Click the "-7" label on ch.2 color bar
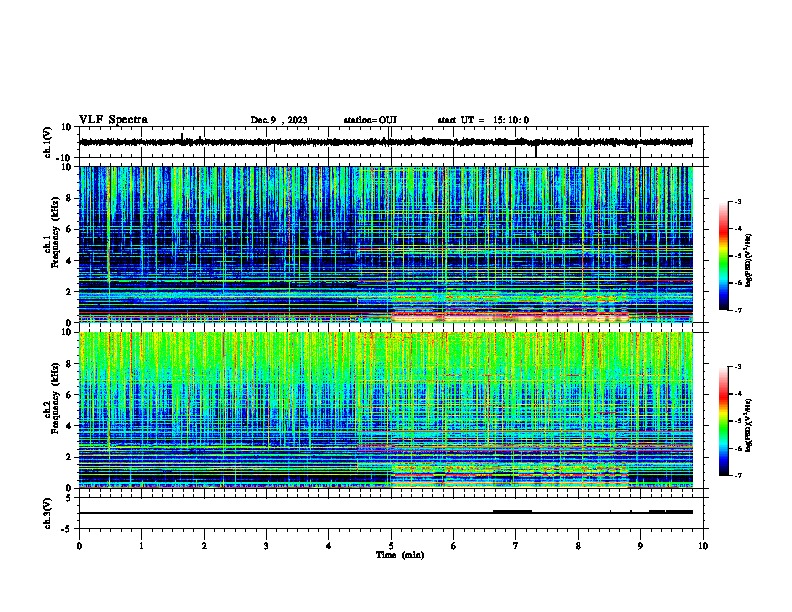Image resolution: width=792 pixels, height=612 pixels. click(737, 475)
